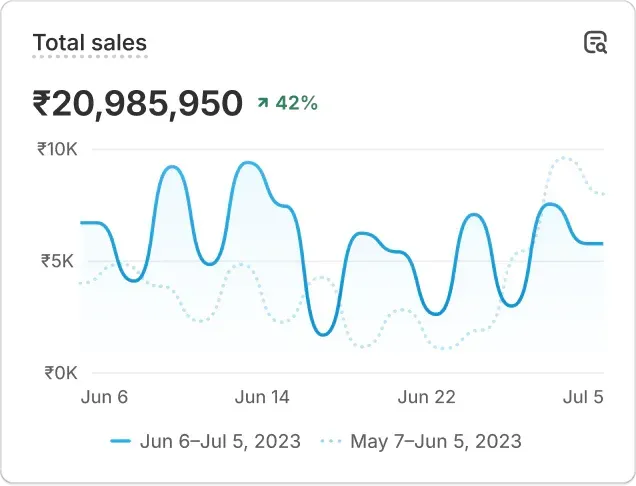This screenshot has height=486, width=636.
Task: Click the dotted line legend swatch
Action: 331,440
